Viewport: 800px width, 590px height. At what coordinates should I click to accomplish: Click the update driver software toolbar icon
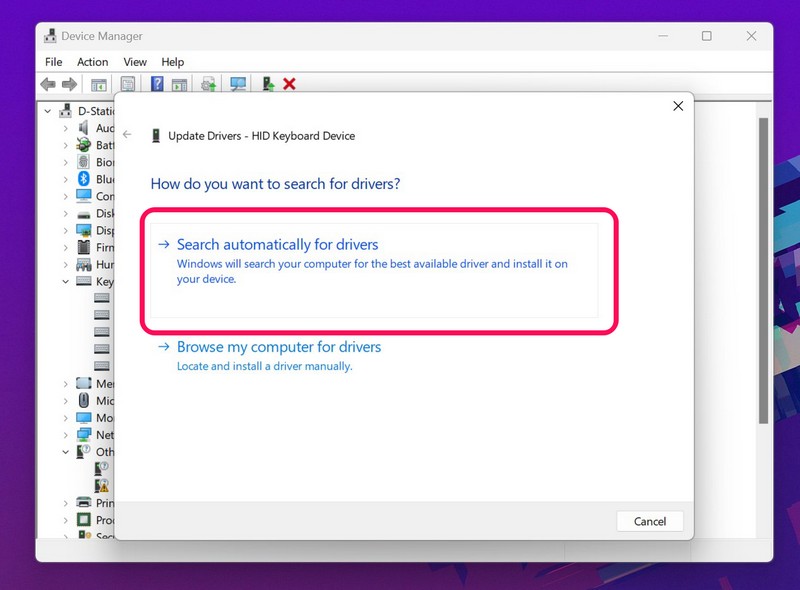click(x=208, y=85)
